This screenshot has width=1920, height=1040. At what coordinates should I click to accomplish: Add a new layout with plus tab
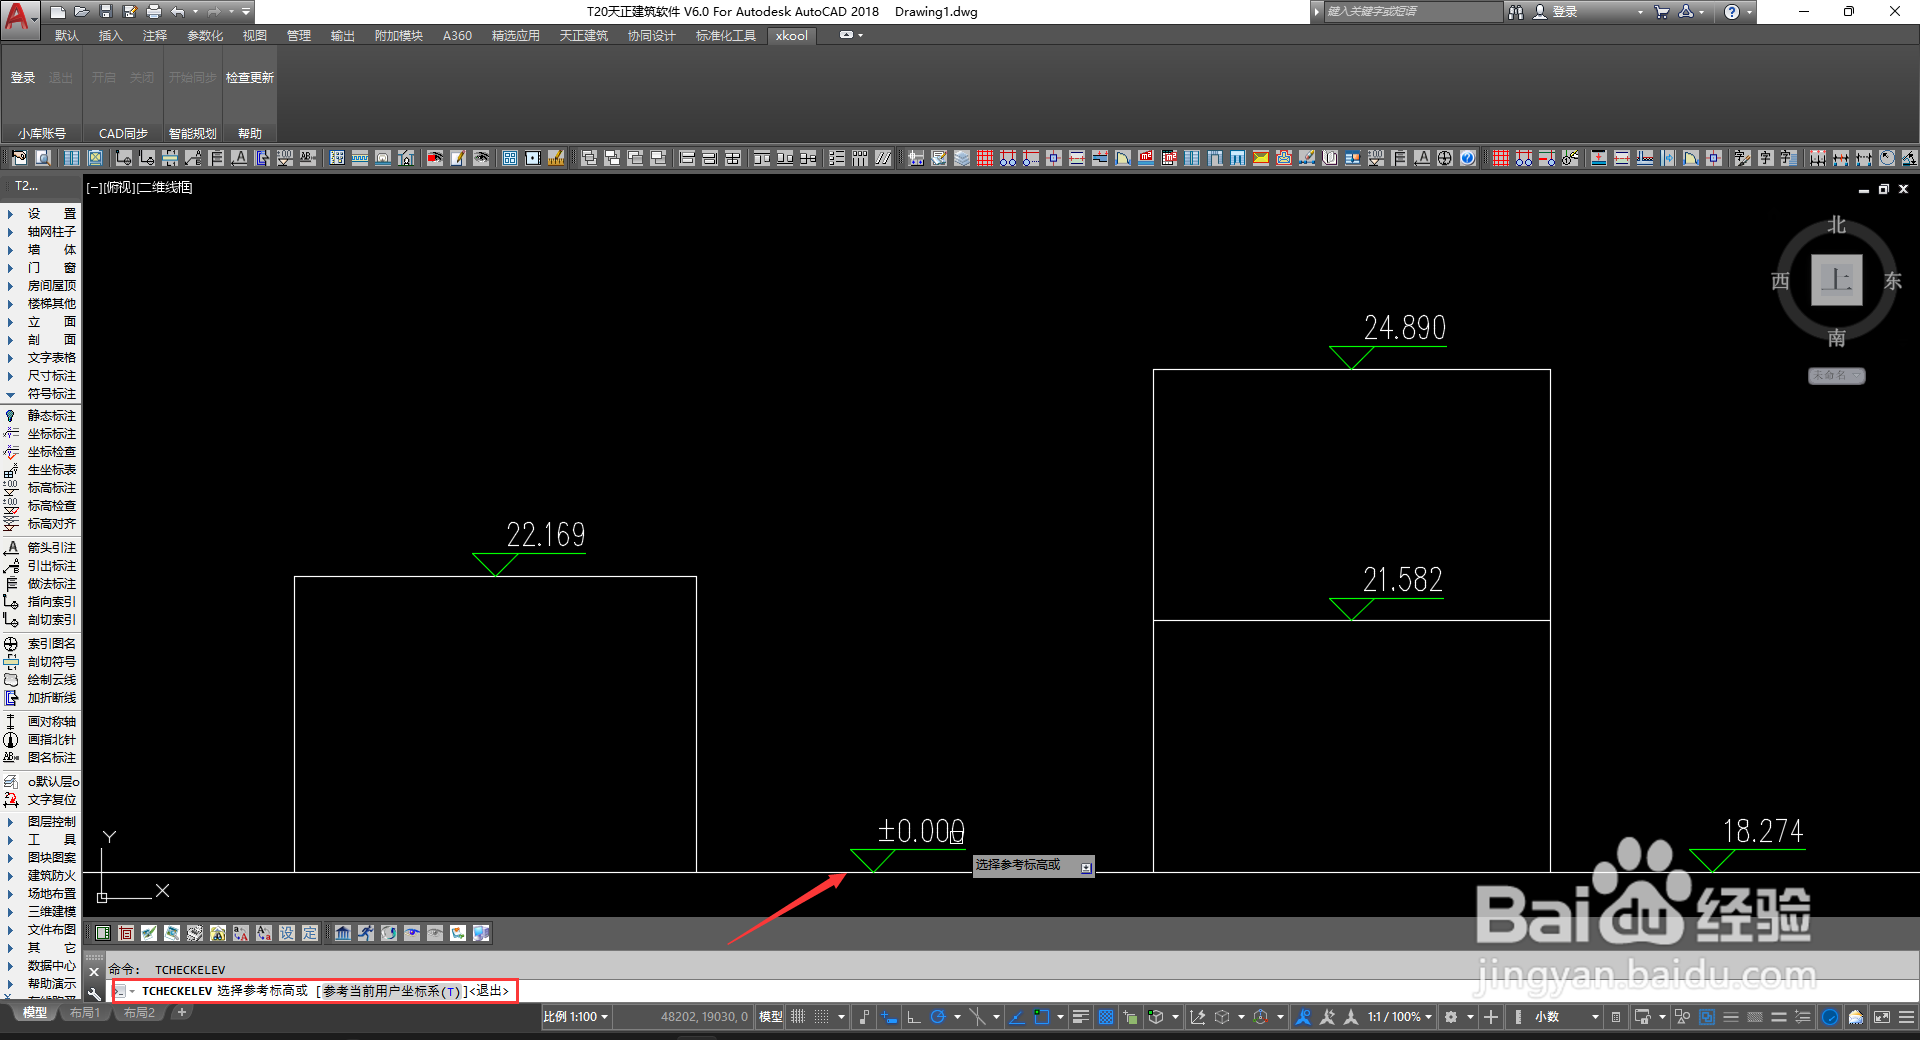(x=181, y=1013)
